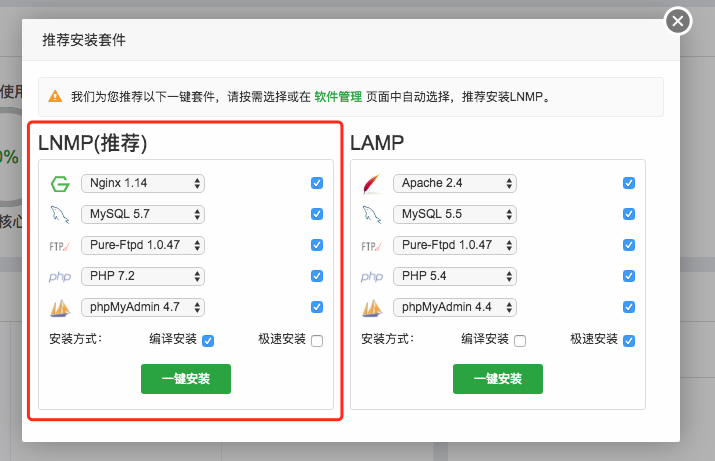The image size is (715, 461).
Task: Open the MySQL 5.5 version dropdown
Action: (455, 214)
